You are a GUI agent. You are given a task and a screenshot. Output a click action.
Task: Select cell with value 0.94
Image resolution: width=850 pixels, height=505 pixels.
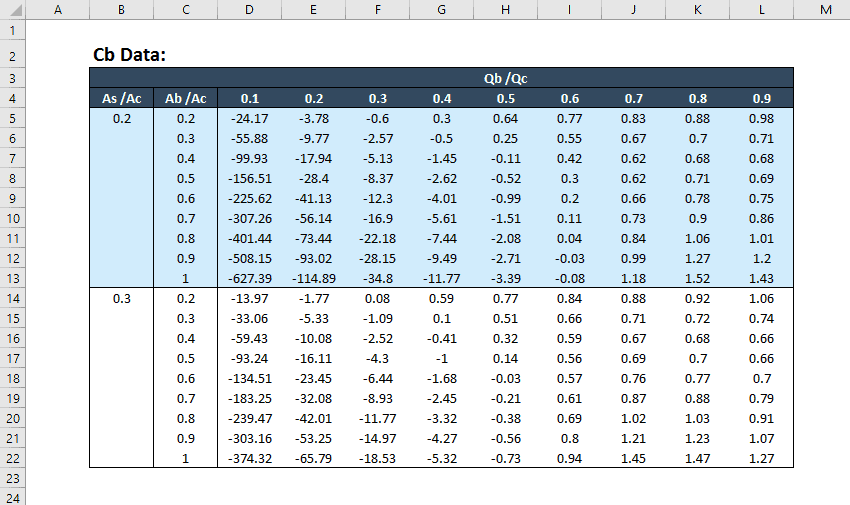[569, 458]
